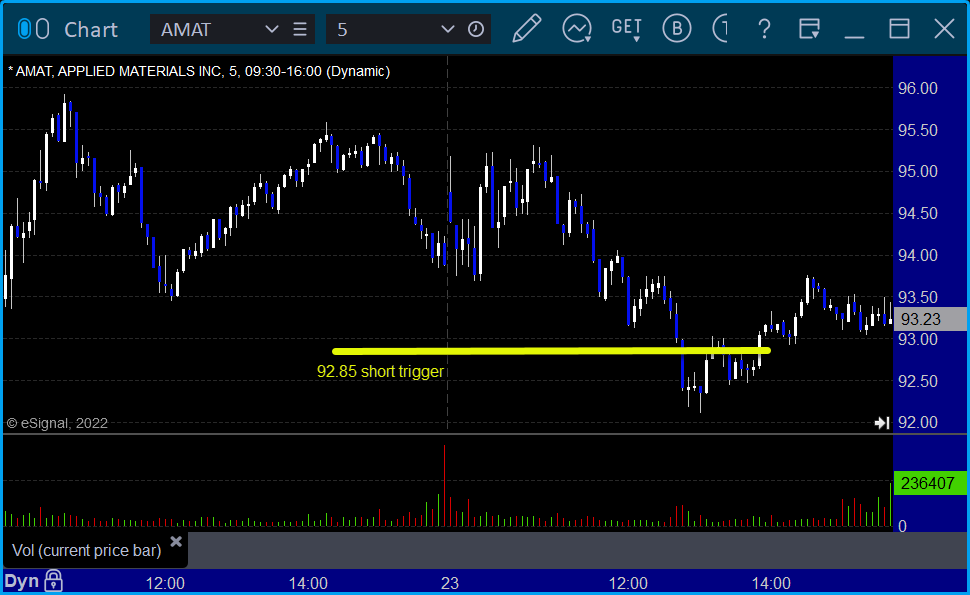Viewport: 970px width, 595px height.
Task: Click the time template clock icon
Action: pyautogui.click(x=476, y=29)
